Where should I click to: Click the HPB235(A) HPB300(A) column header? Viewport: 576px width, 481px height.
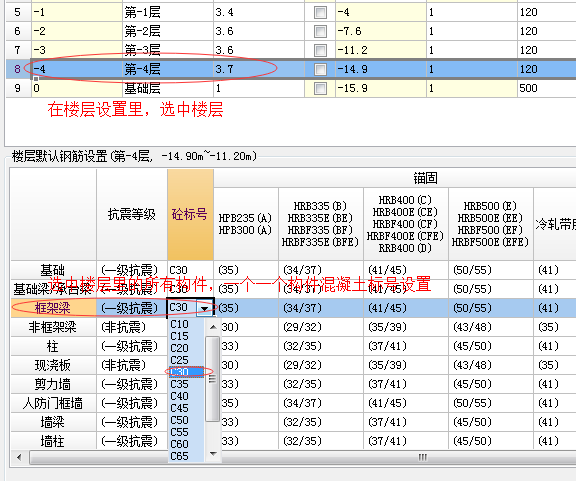(245, 224)
